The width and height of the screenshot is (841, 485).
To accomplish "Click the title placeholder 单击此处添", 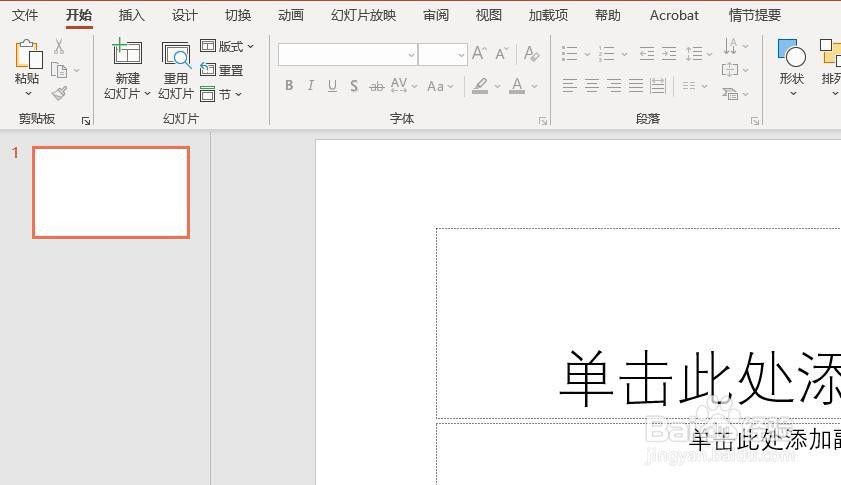I will coord(699,377).
